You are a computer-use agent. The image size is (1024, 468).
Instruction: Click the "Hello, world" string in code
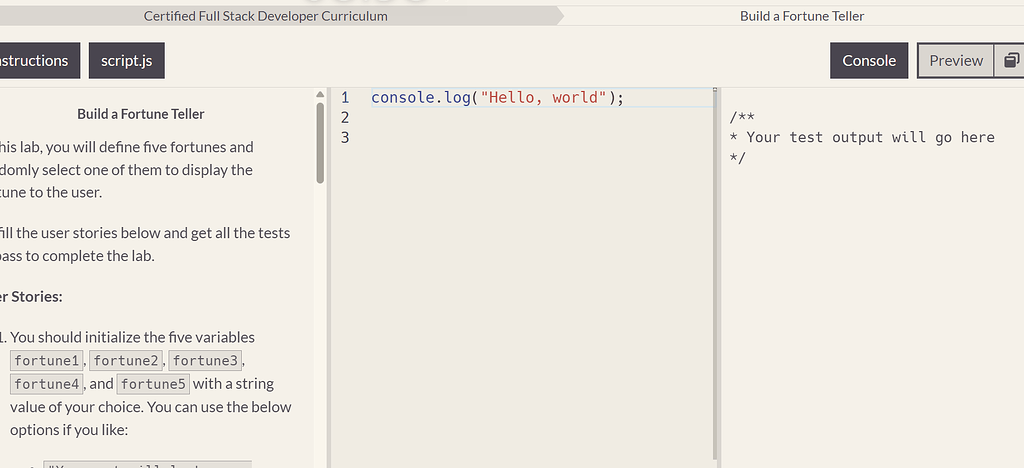543,98
